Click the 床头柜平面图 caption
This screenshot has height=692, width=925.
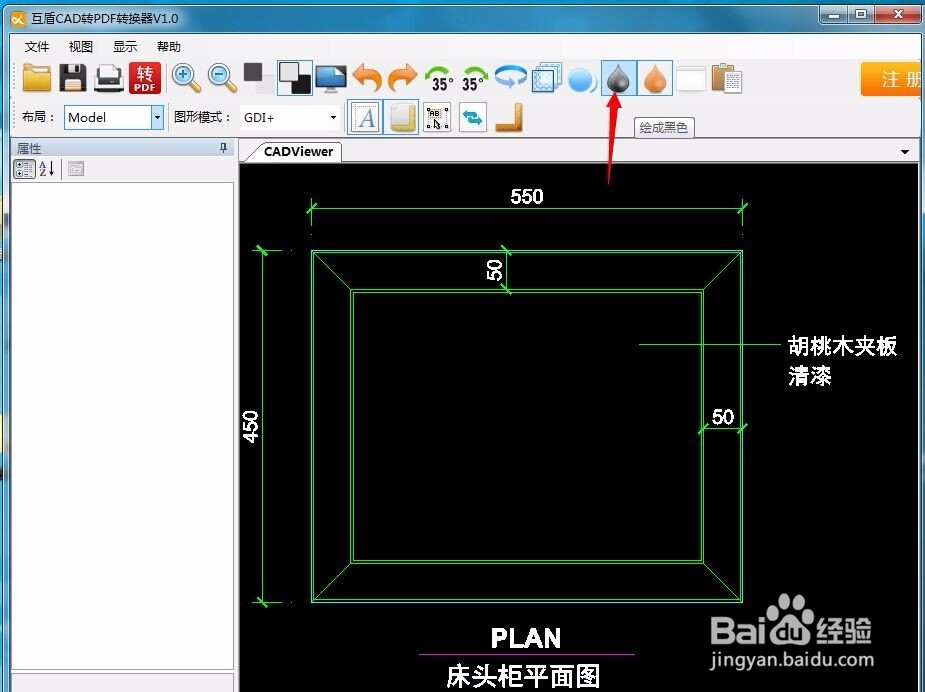[x=523, y=677]
